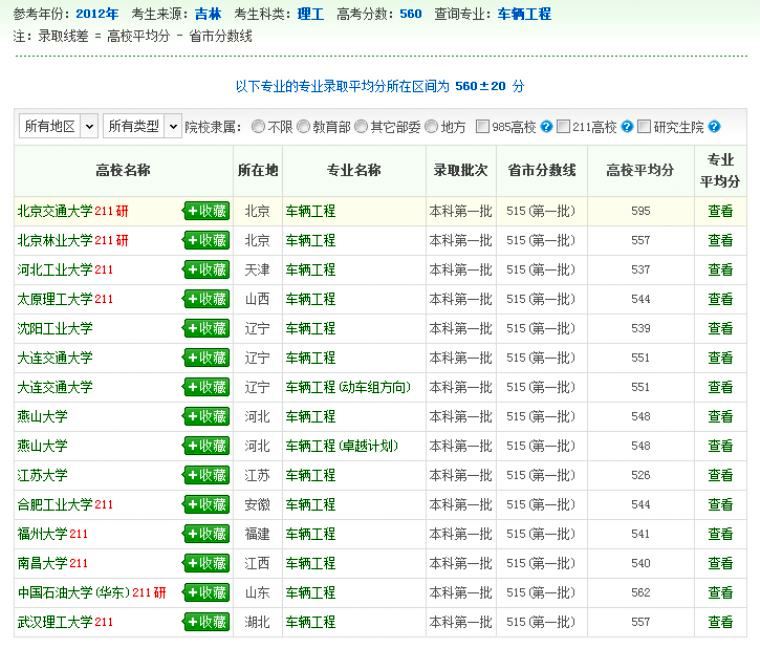Select 不限 radio option
This screenshot has width=760, height=648.
[258, 126]
